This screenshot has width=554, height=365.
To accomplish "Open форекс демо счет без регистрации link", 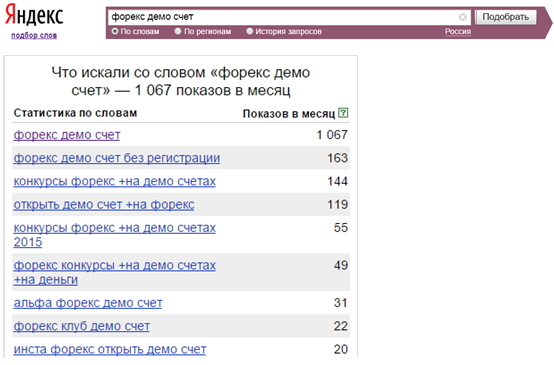I will point(117,158).
